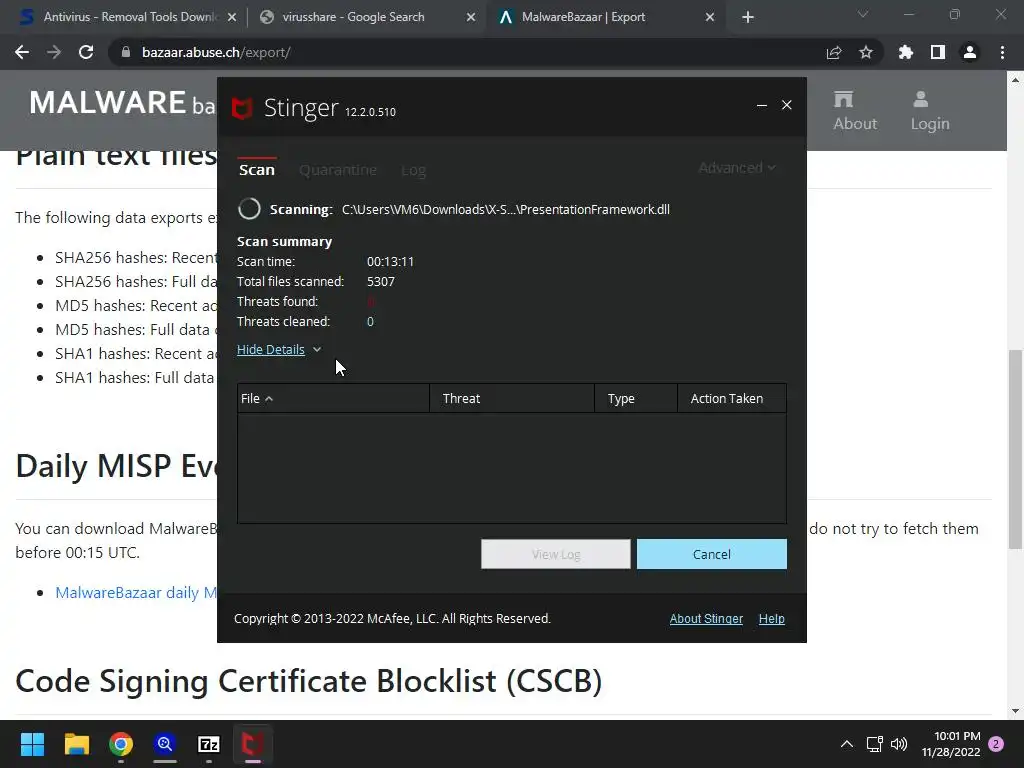Open volume control in system tray

click(x=899, y=744)
